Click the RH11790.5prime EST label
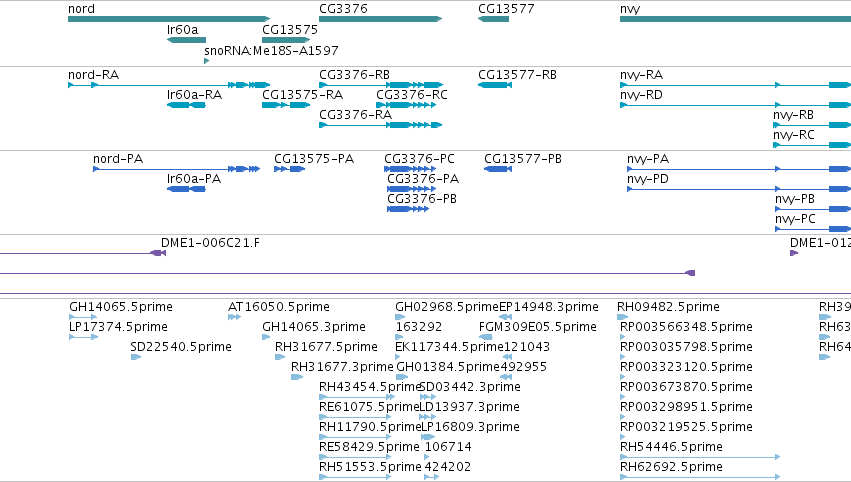The image size is (851, 482). 370,427
